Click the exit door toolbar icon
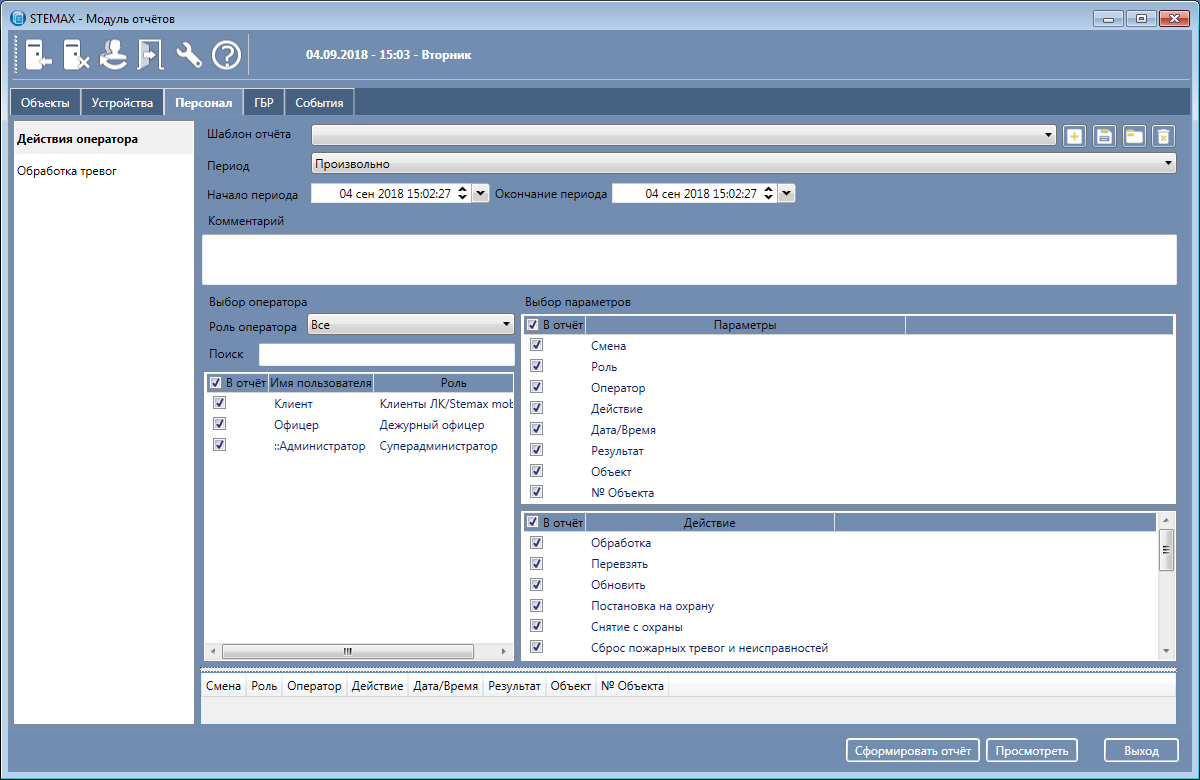The height and width of the screenshot is (780, 1200). click(150, 55)
